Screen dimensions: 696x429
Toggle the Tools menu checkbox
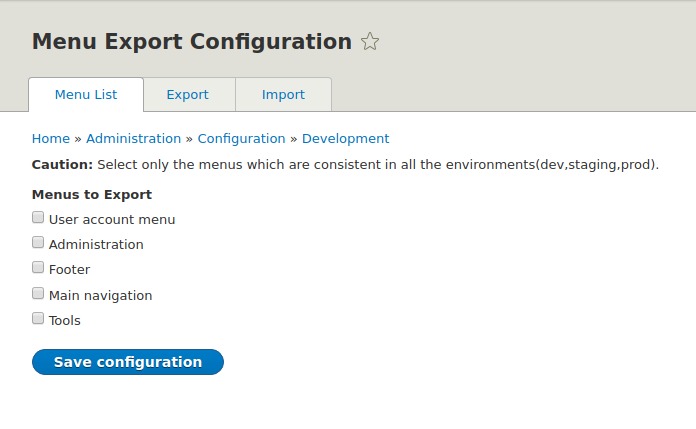pyautogui.click(x=38, y=318)
